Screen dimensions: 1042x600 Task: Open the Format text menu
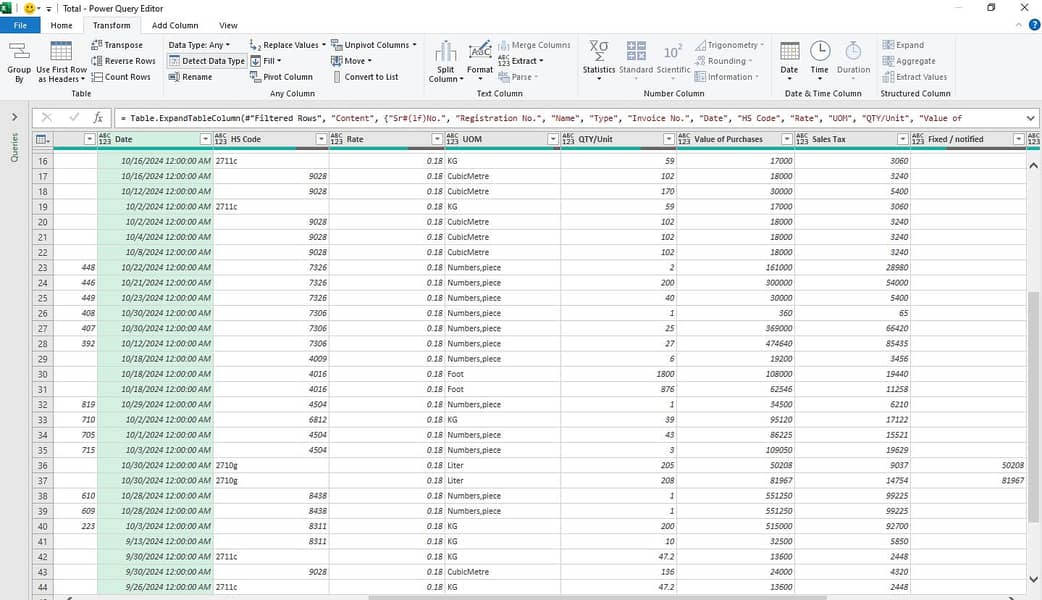pyautogui.click(x=480, y=62)
